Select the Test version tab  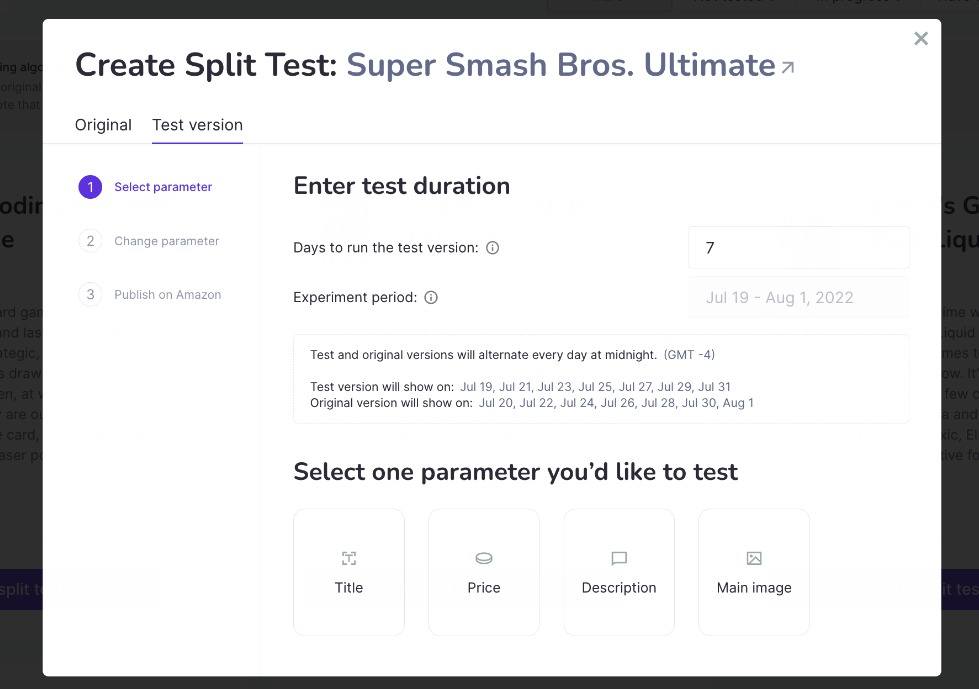[197, 125]
